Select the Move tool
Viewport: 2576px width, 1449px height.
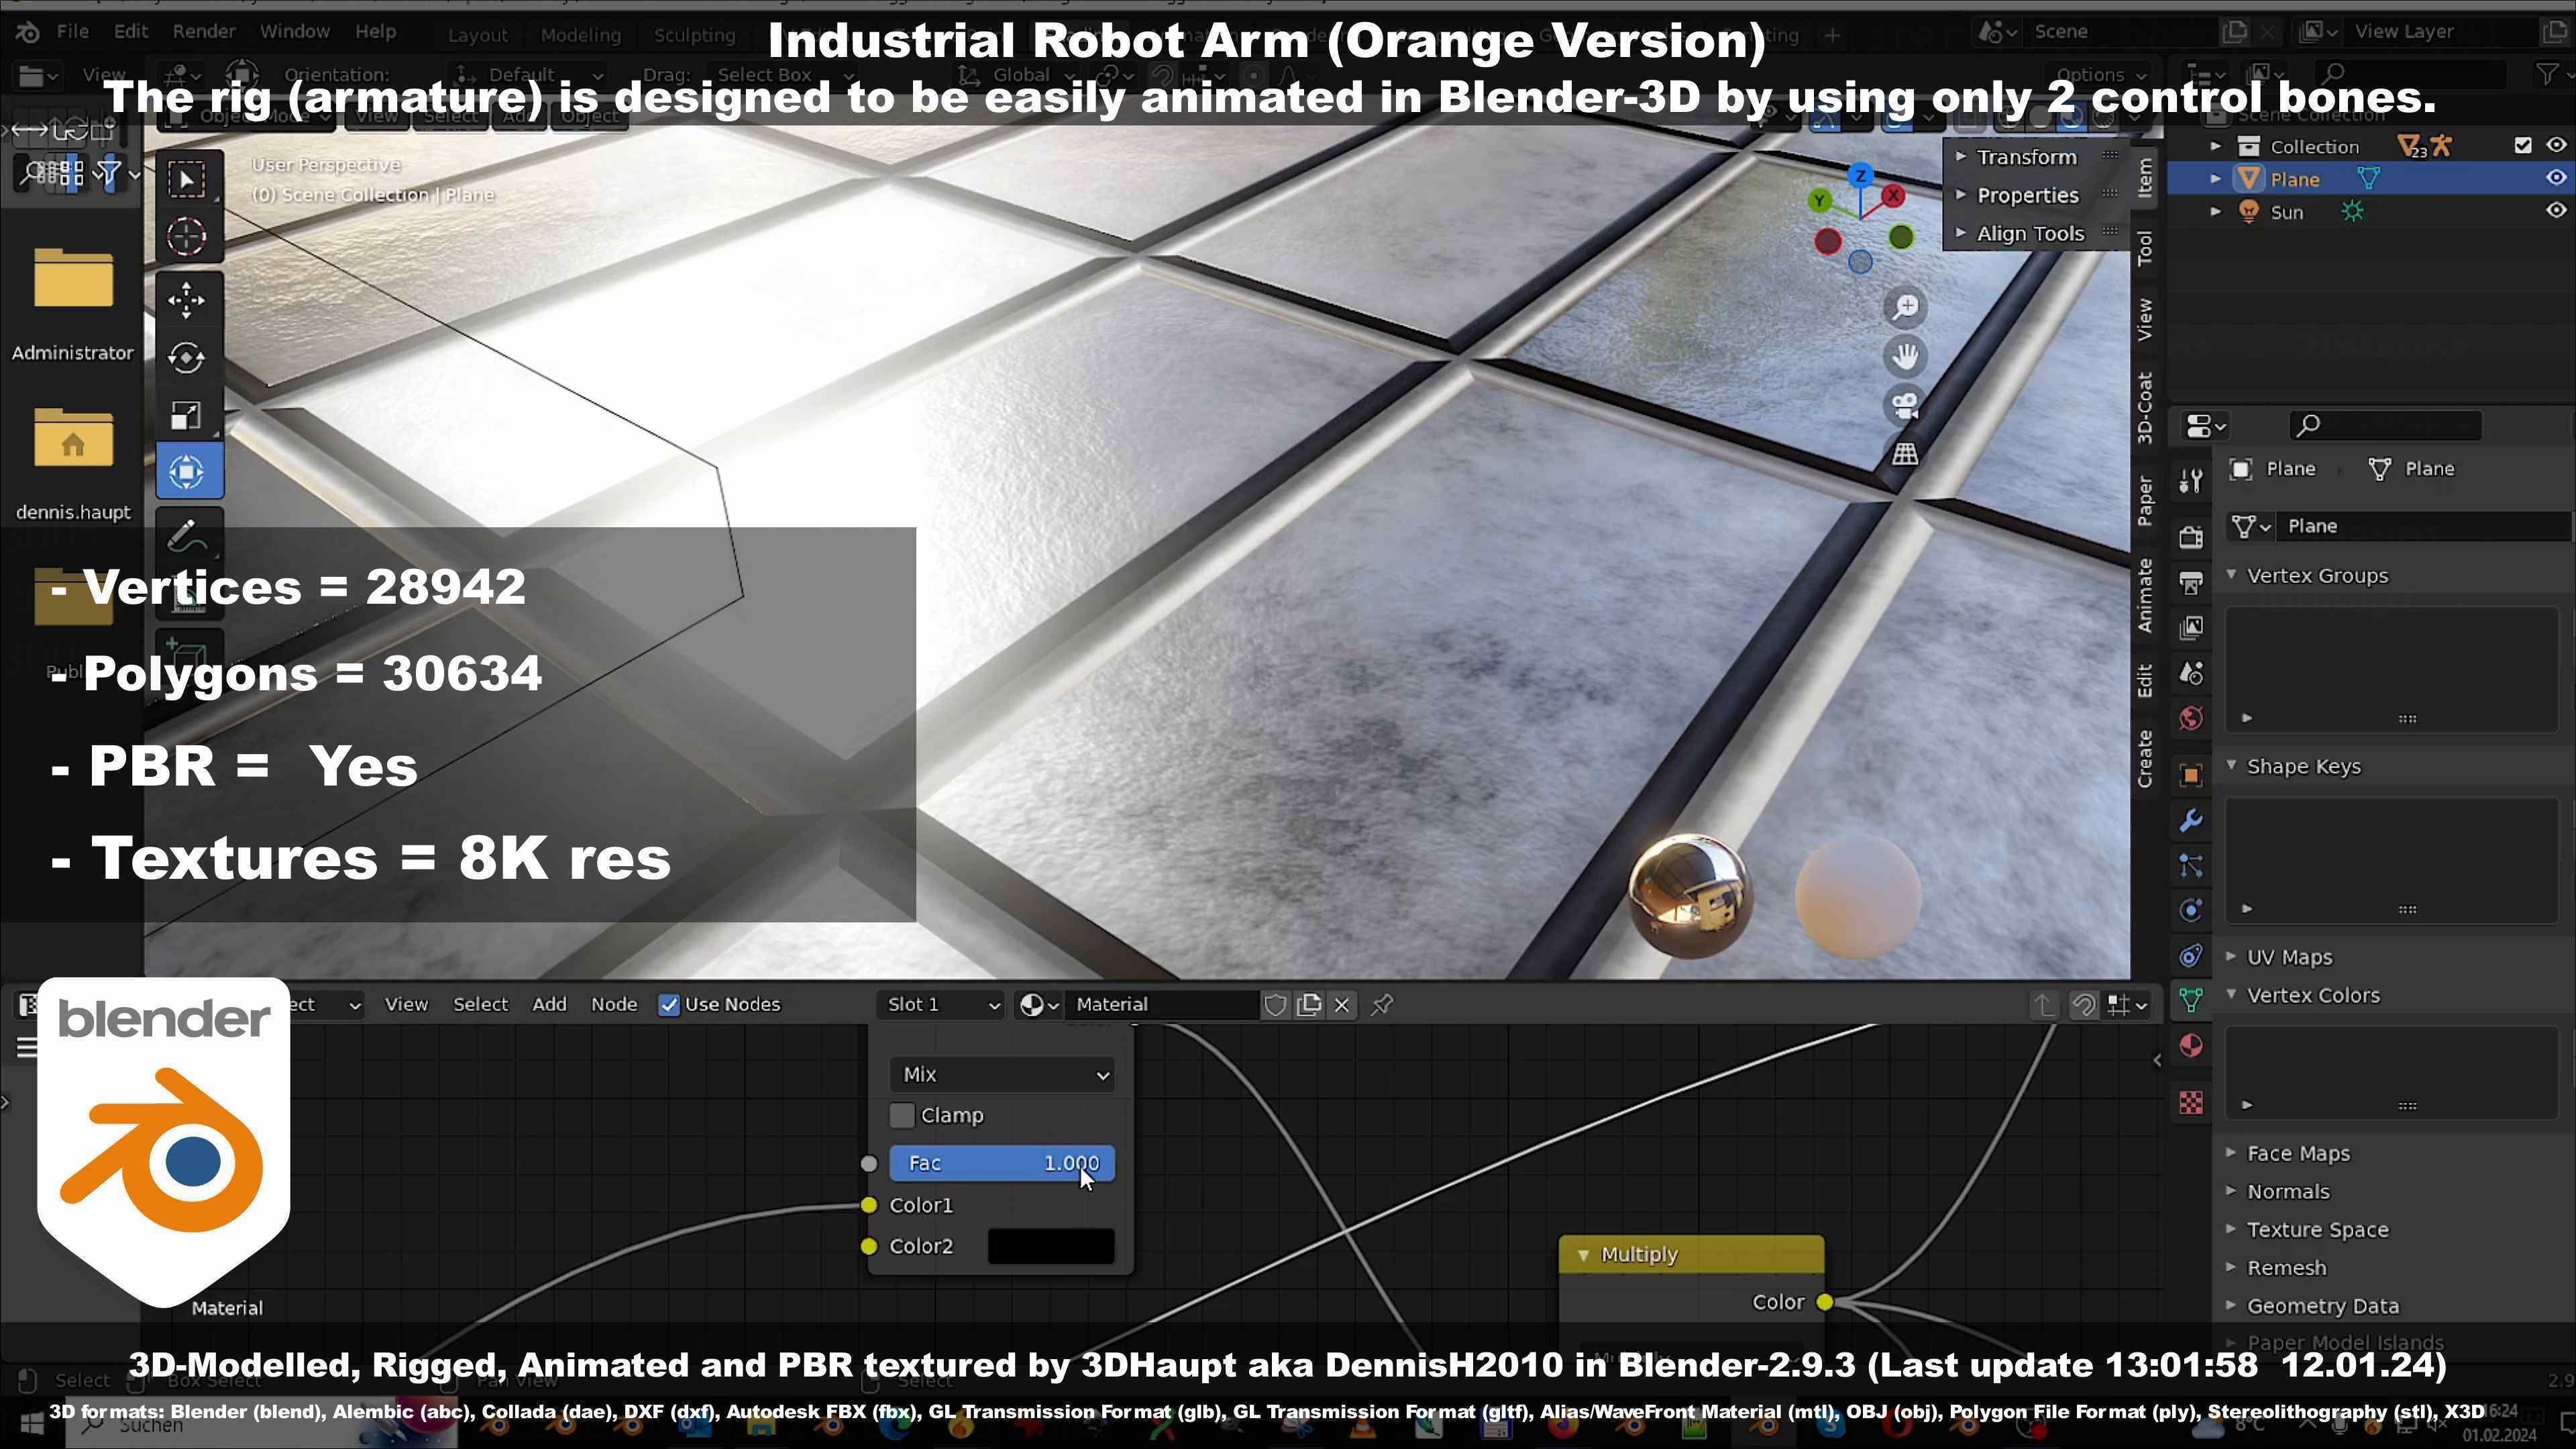click(x=187, y=300)
